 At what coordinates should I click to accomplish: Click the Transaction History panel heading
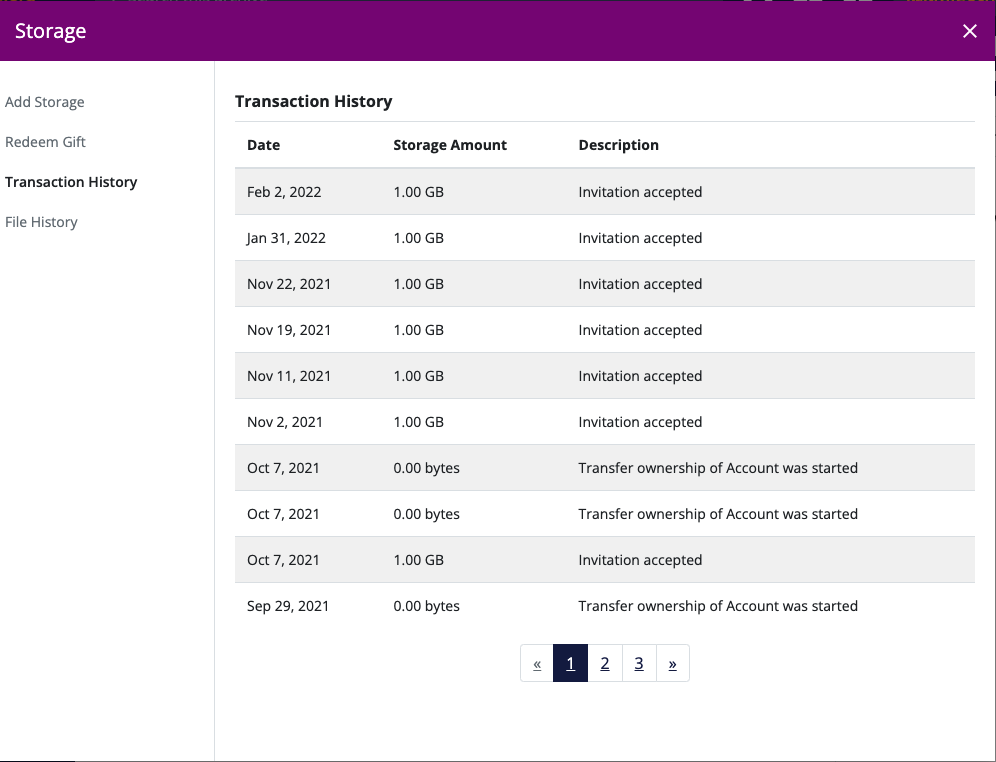click(x=314, y=102)
